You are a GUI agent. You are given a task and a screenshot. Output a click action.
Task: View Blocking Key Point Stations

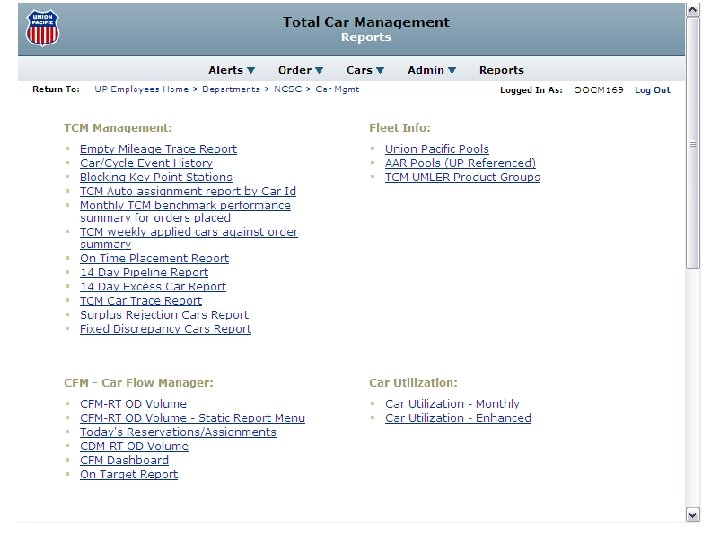click(x=156, y=177)
